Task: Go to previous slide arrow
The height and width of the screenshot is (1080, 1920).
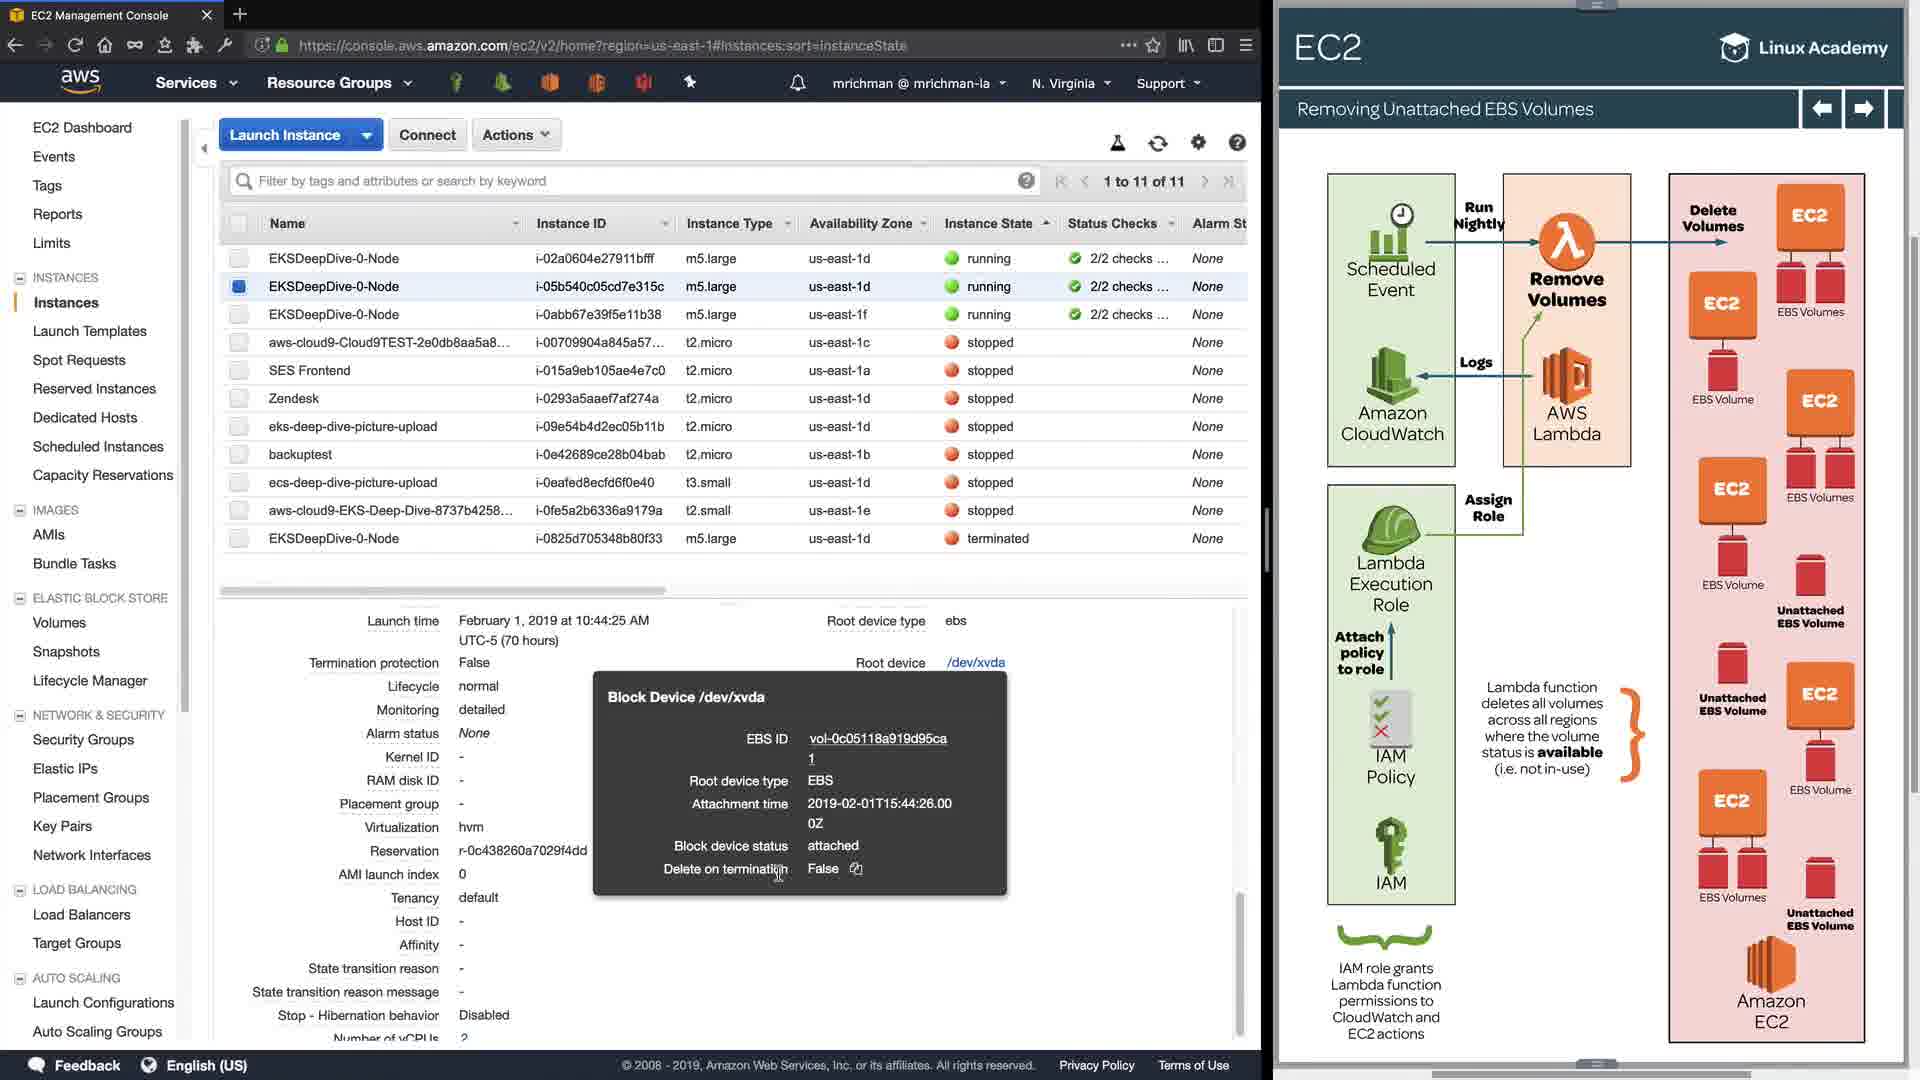Action: click(x=1822, y=108)
